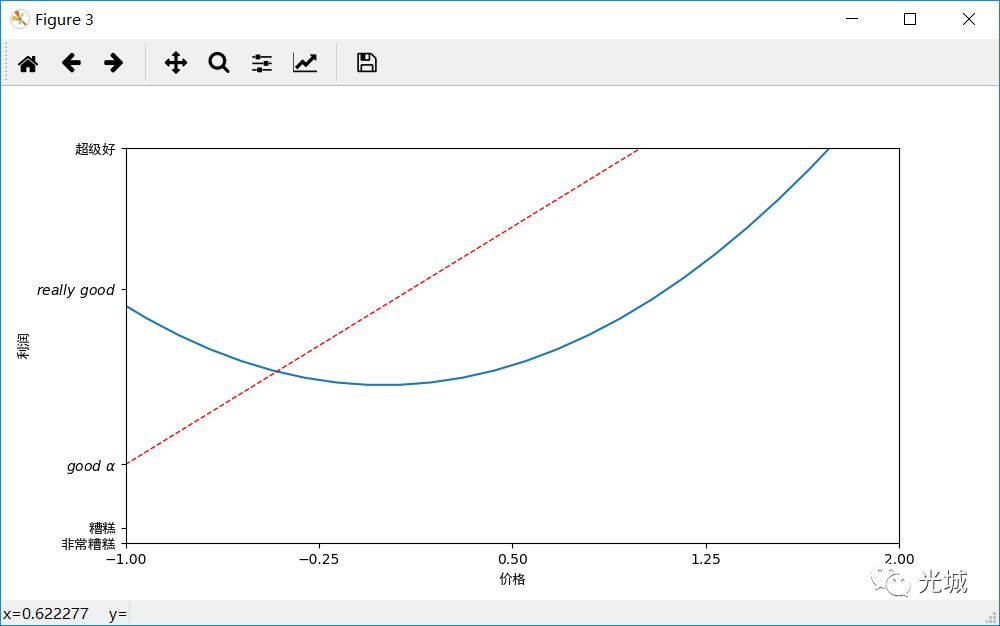The width and height of the screenshot is (1000, 626).
Task: Select the Zoom magnifier tool
Action: (219, 62)
